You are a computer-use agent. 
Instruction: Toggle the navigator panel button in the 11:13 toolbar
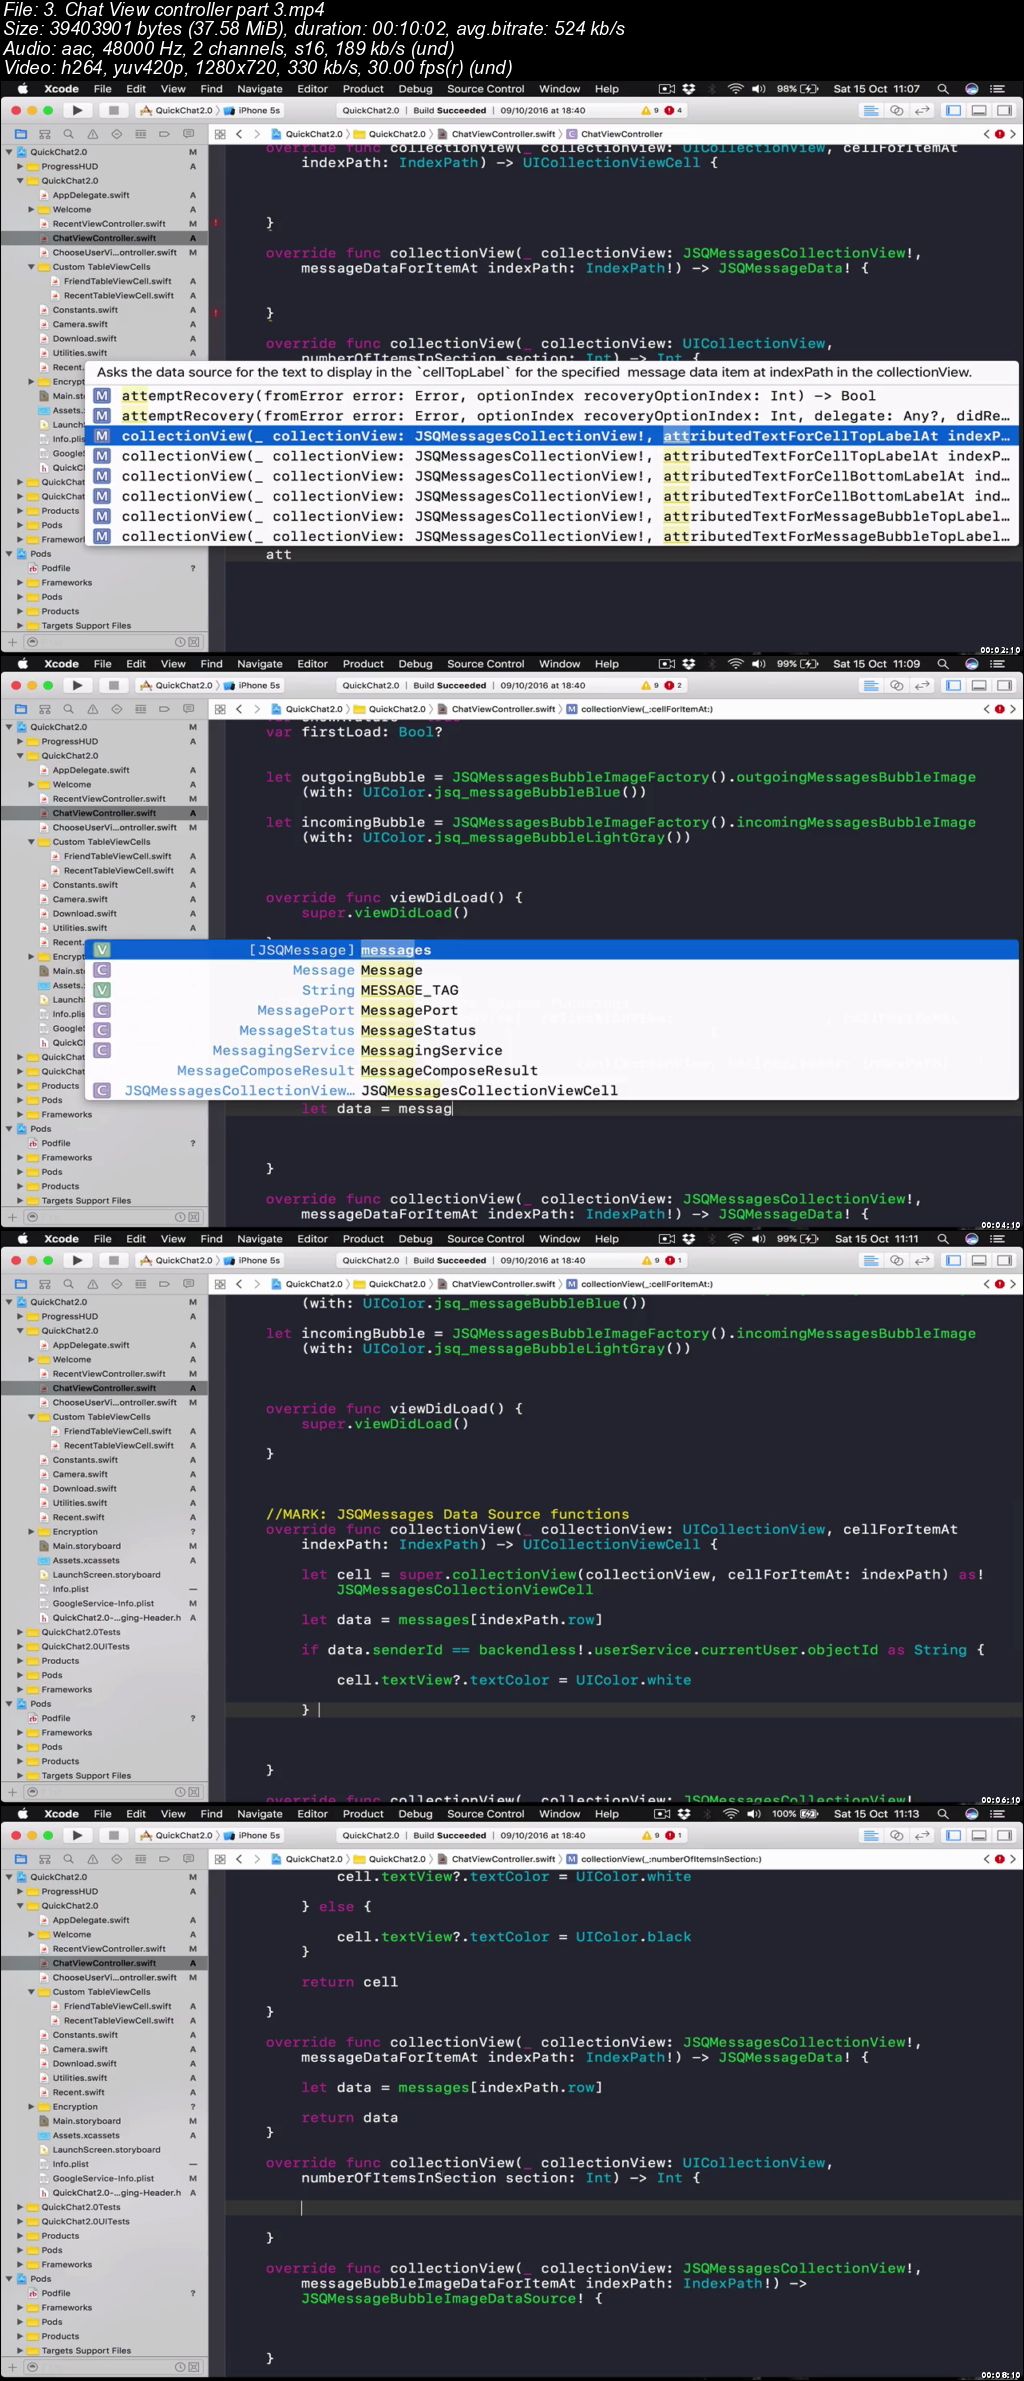pos(953,1835)
